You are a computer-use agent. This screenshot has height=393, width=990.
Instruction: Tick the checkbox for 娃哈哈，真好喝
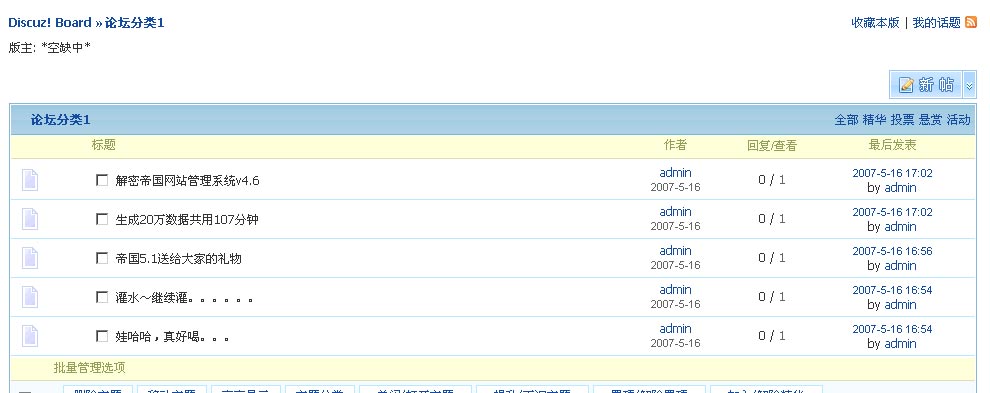pyautogui.click(x=102, y=336)
